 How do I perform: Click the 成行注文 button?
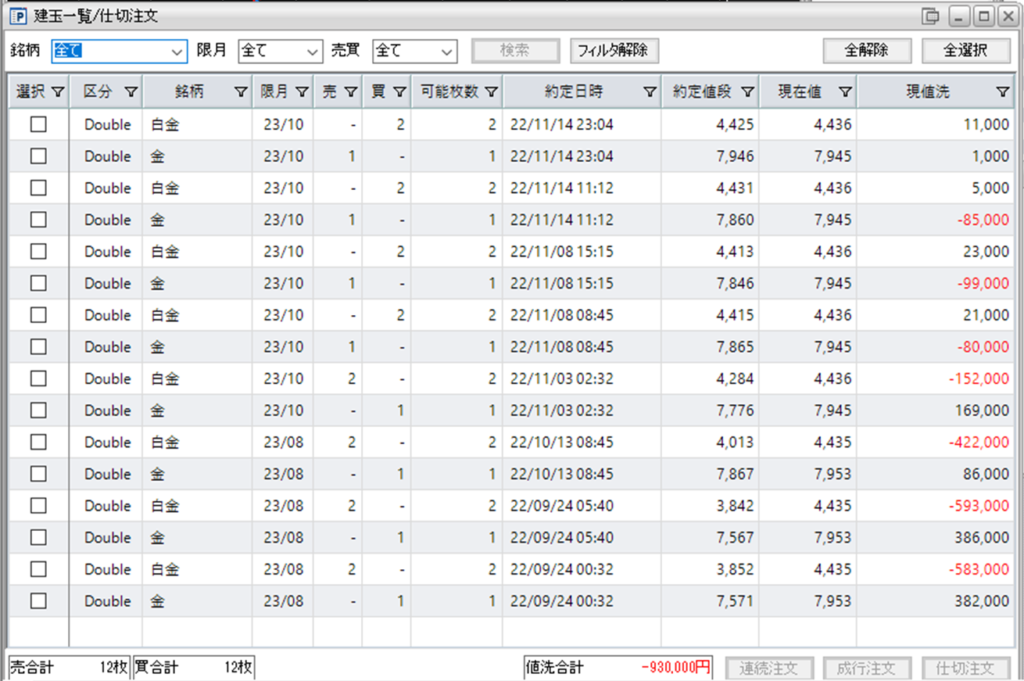pos(867,668)
